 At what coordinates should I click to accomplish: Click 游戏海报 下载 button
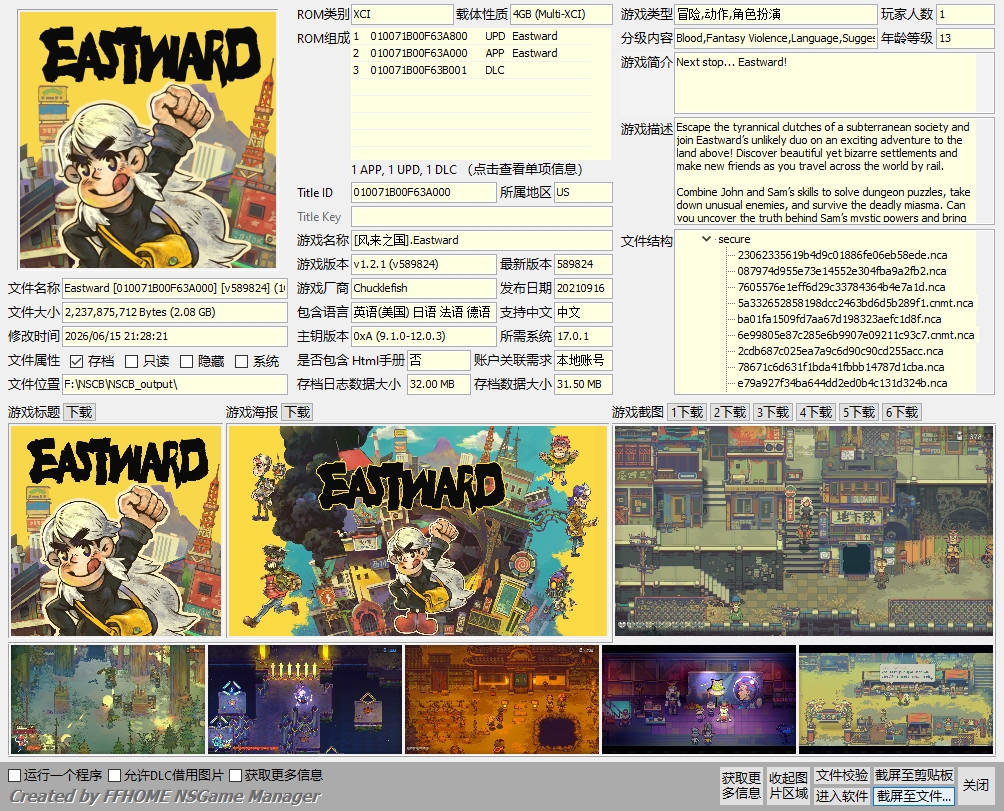click(297, 412)
